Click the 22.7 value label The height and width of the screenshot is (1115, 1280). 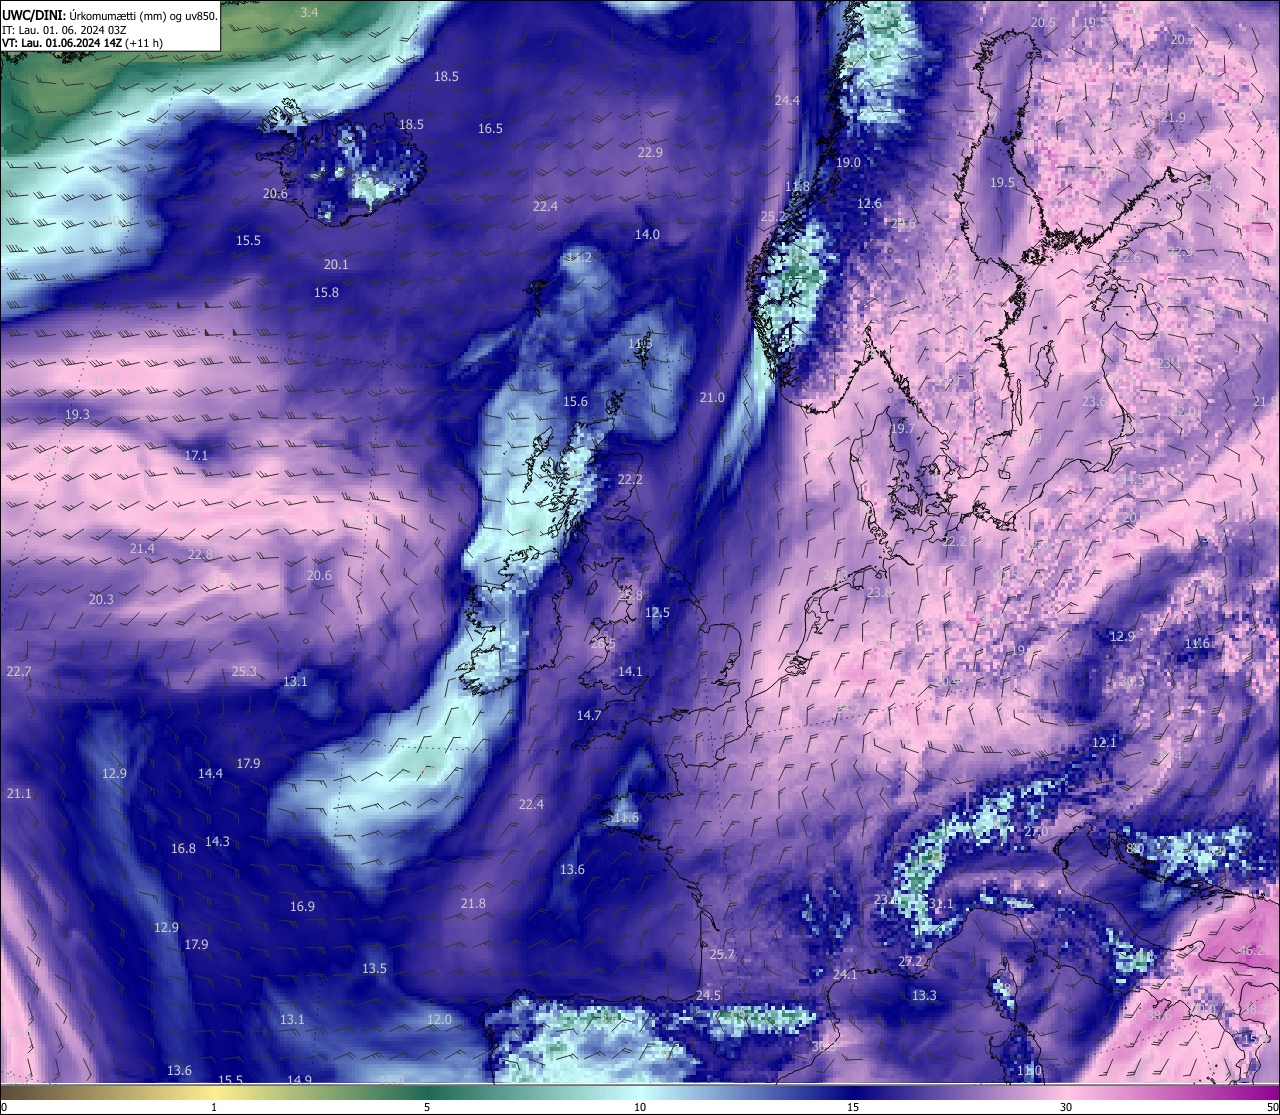[18, 670]
